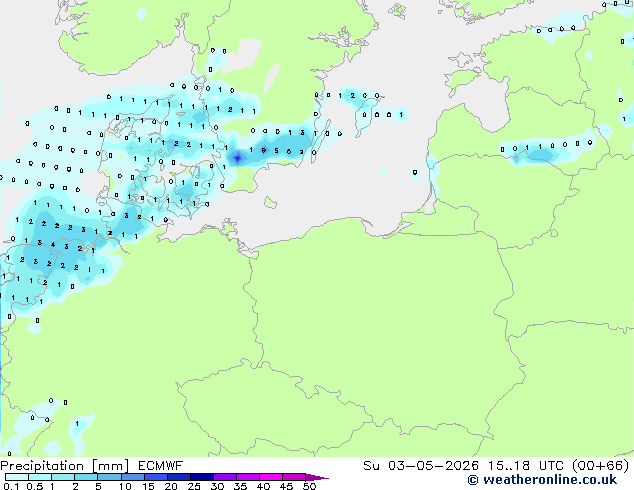Click the 40–45 mm magenta legend swatch
Viewport: 634px width, 490px height.
pyautogui.click(x=271, y=477)
